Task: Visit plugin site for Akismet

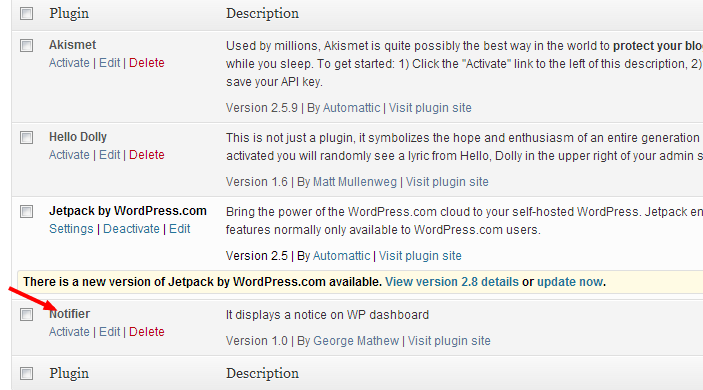Action: pos(430,108)
